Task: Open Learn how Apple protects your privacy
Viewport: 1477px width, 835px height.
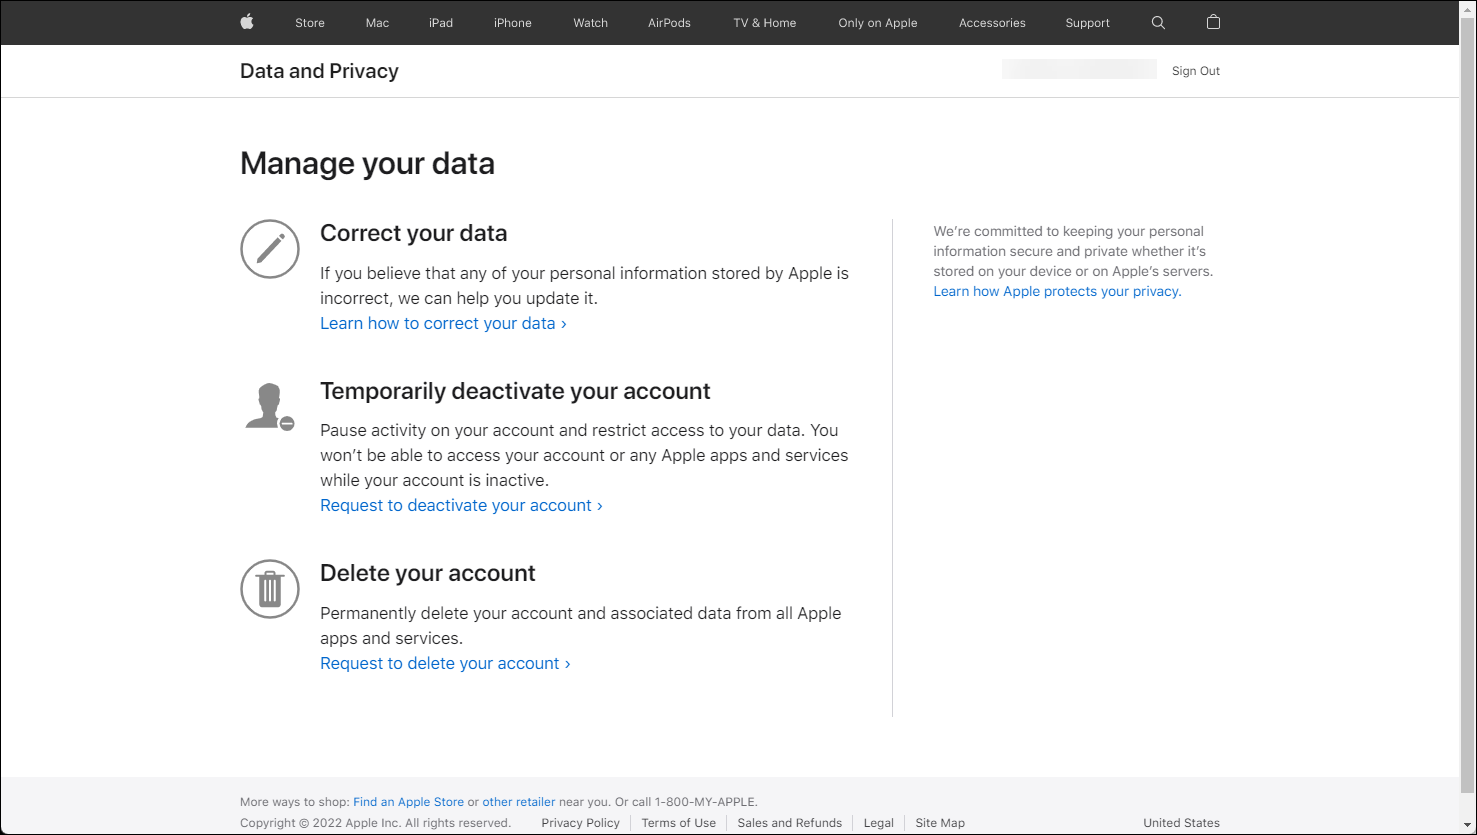Action: click(x=1057, y=291)
